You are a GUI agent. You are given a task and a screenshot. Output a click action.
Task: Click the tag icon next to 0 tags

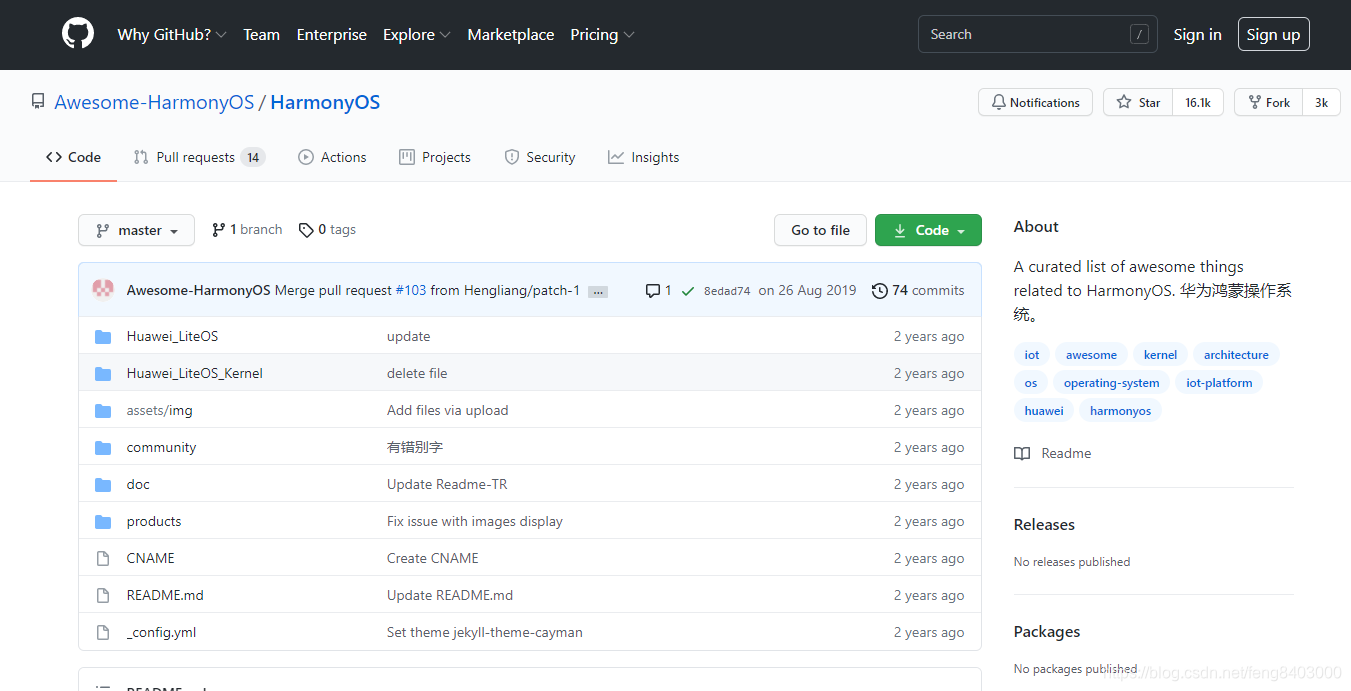306,230
